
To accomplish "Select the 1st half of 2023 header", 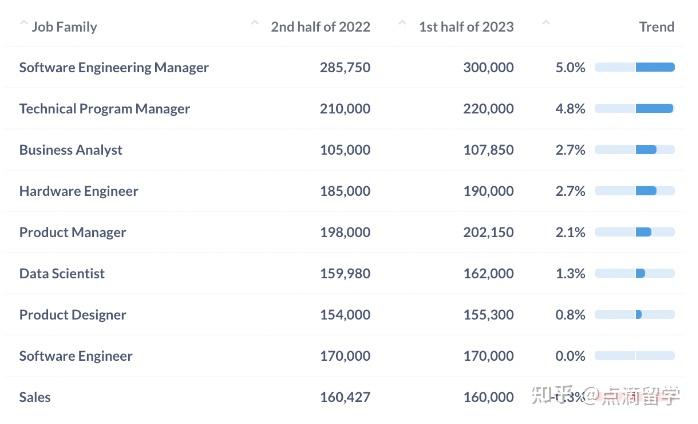I will pyautogui.click(x=466, y=27).
